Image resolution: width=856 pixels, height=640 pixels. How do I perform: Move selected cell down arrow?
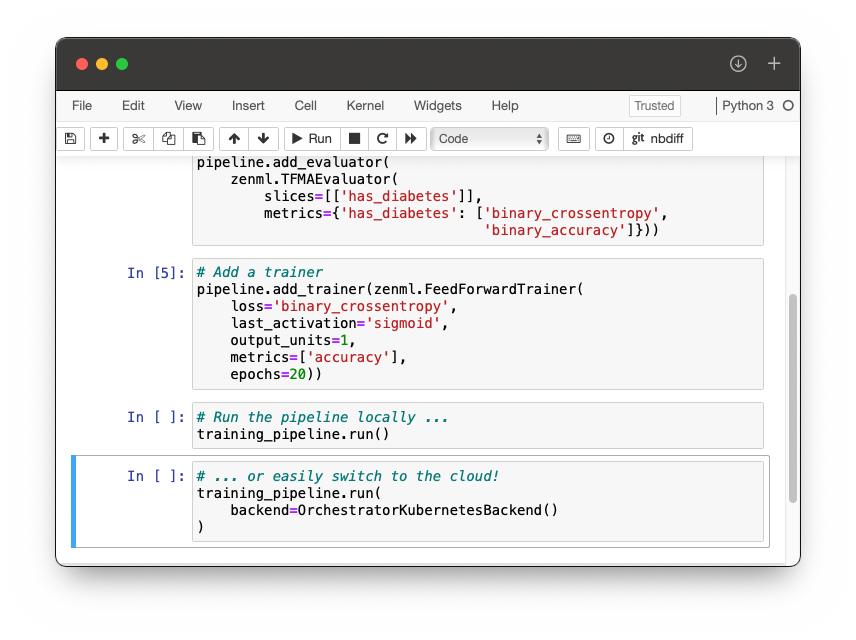[264, 139]
